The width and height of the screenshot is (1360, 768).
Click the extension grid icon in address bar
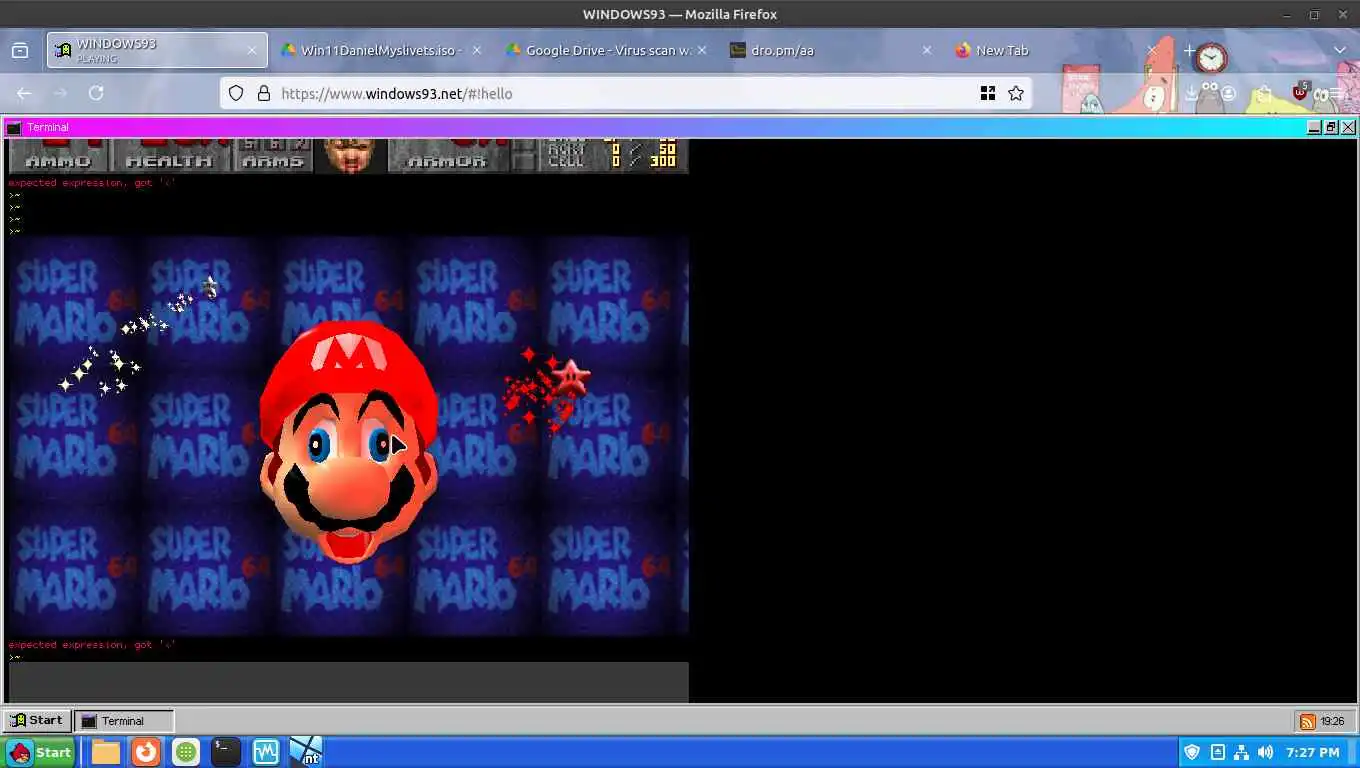(x=988, y=93)
